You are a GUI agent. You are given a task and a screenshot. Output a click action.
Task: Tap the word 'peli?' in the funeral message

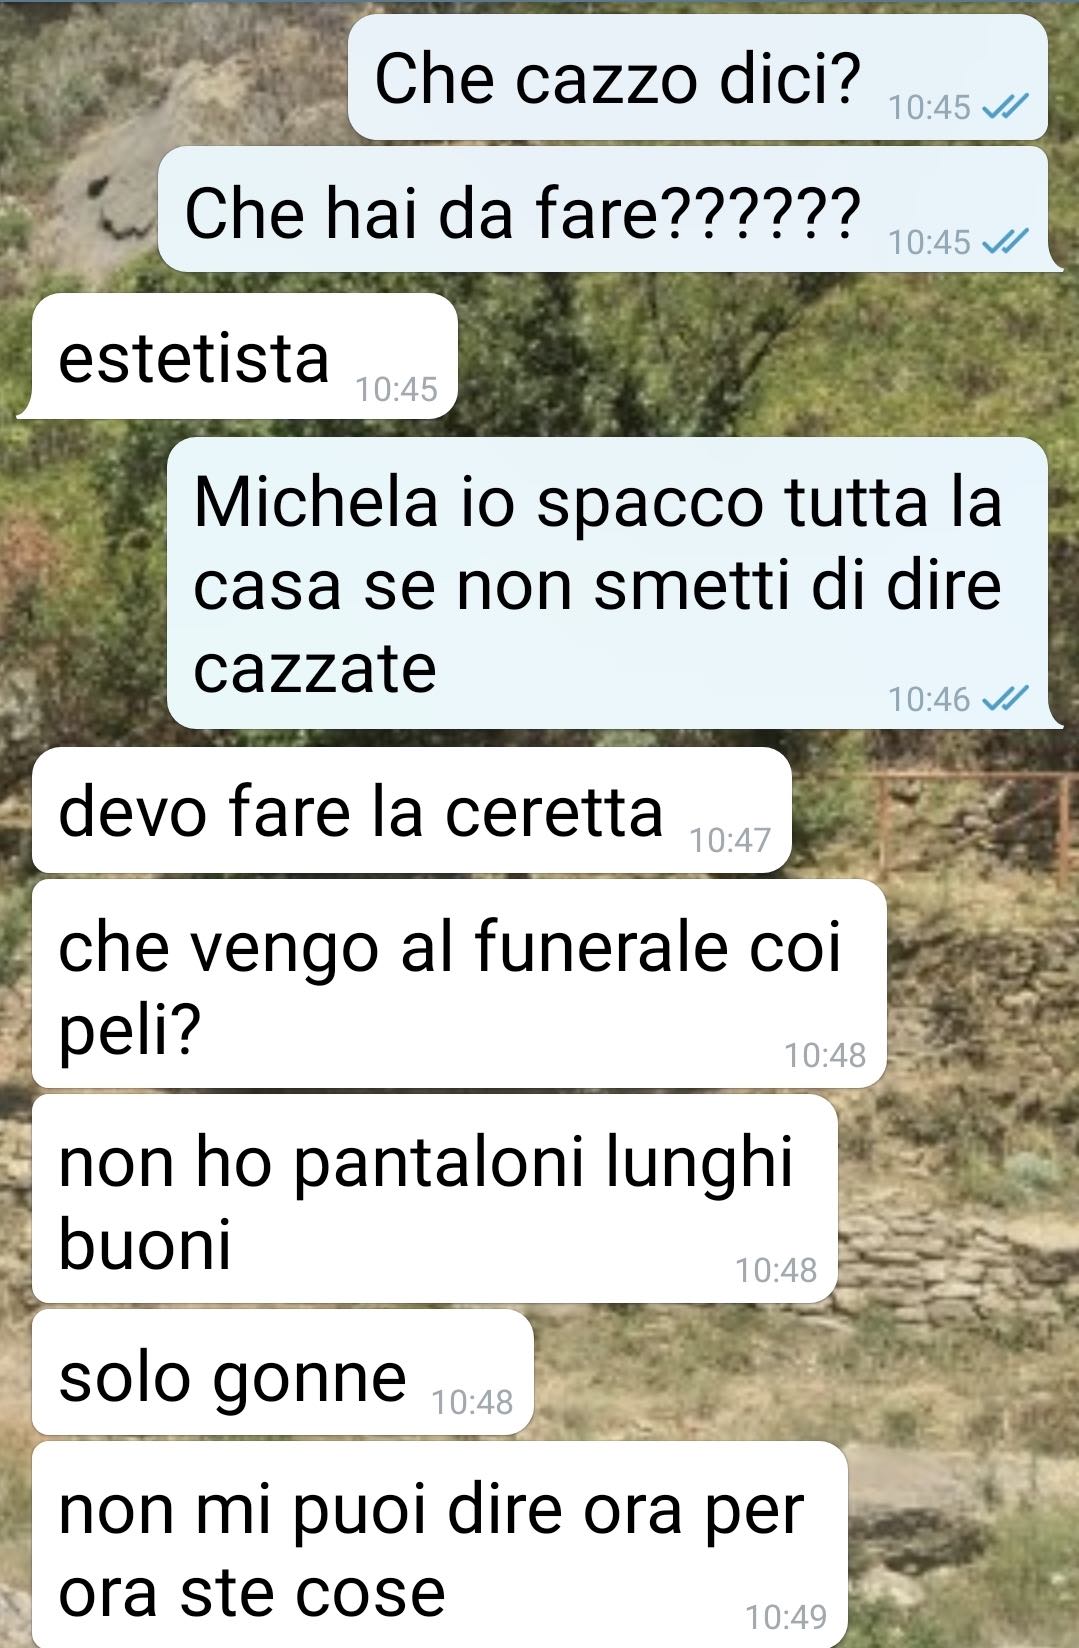130,1030
